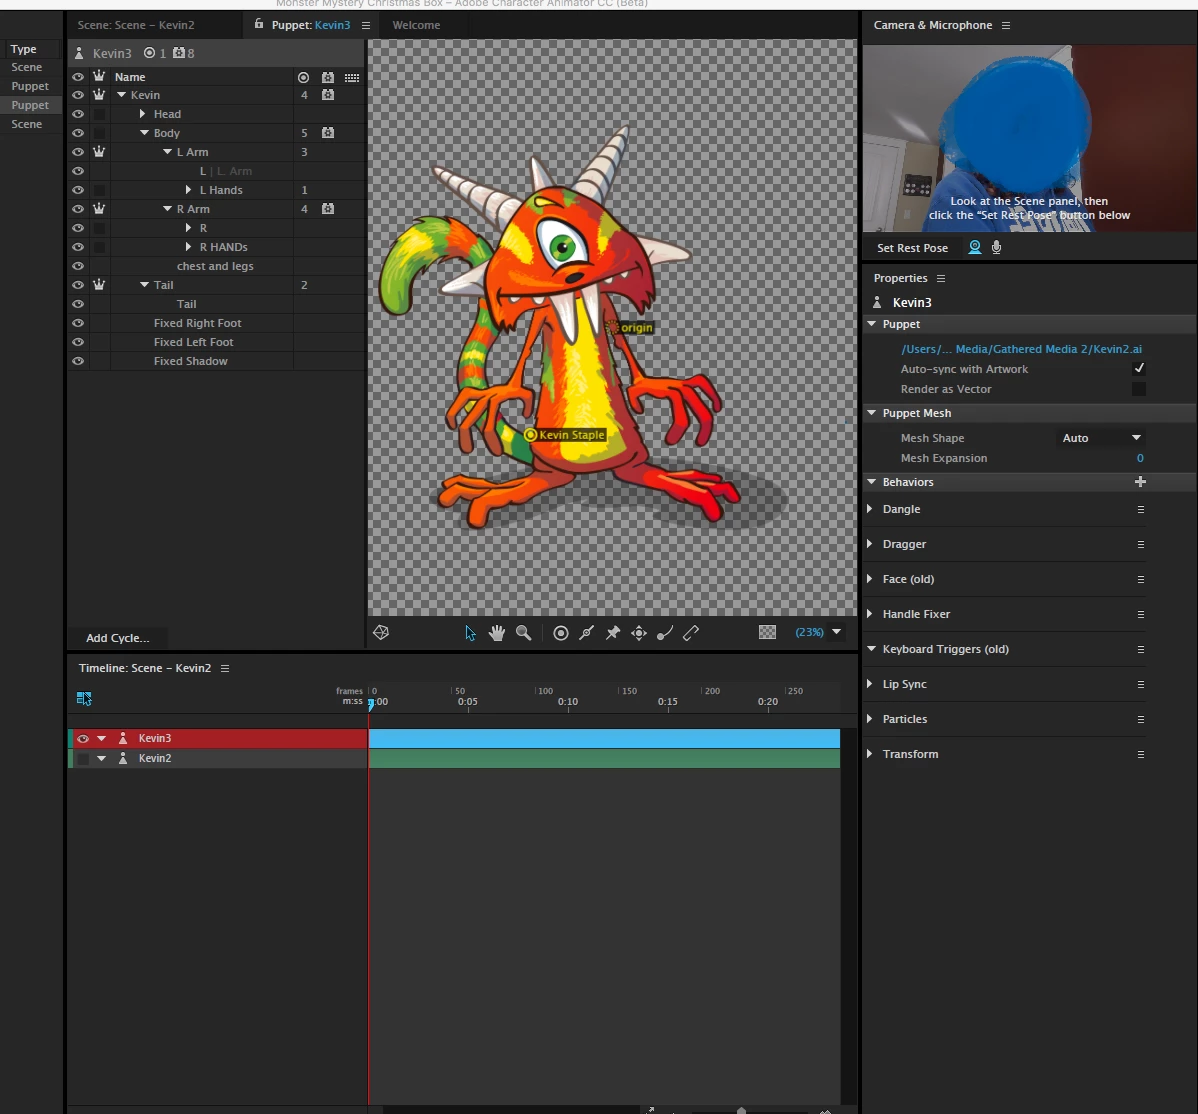Select the Pin tool
1198x1114 pixels.
(613, 633)
